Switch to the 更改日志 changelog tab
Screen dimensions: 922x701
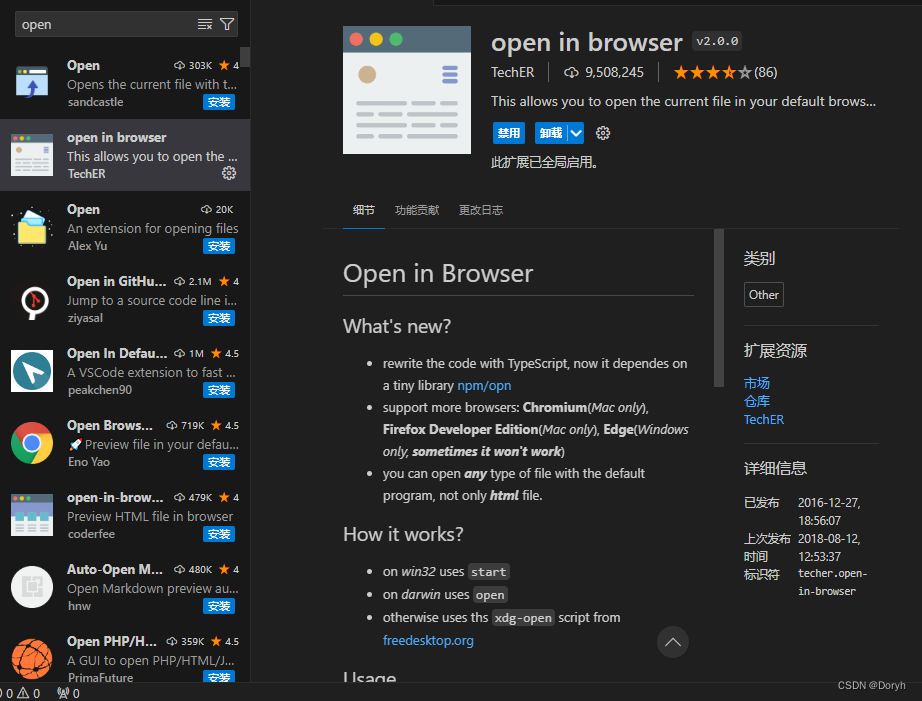[x=481, y=210]
